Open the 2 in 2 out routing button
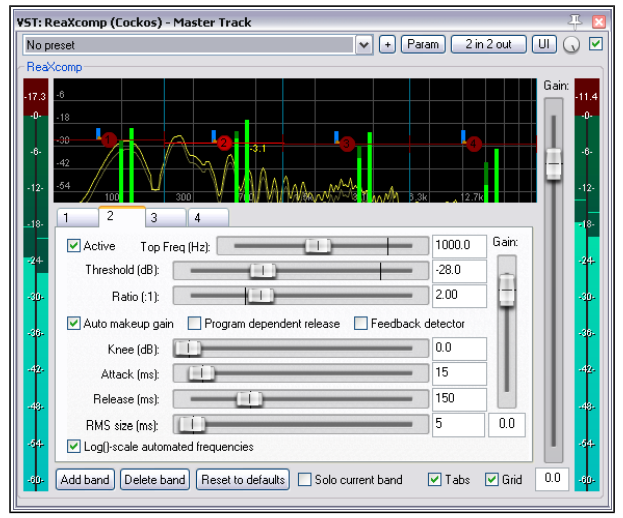 pyautogui.click(x=489, y=44)
